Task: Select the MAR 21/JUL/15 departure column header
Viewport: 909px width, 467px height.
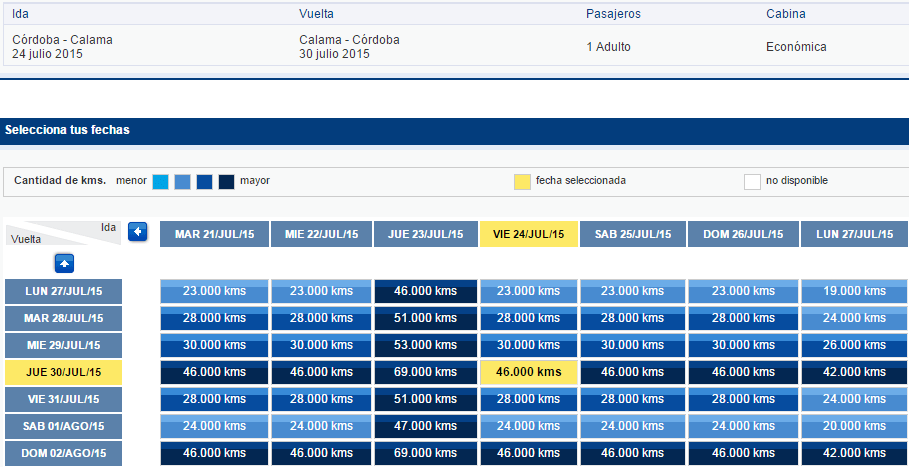Action: click(214, 234)
